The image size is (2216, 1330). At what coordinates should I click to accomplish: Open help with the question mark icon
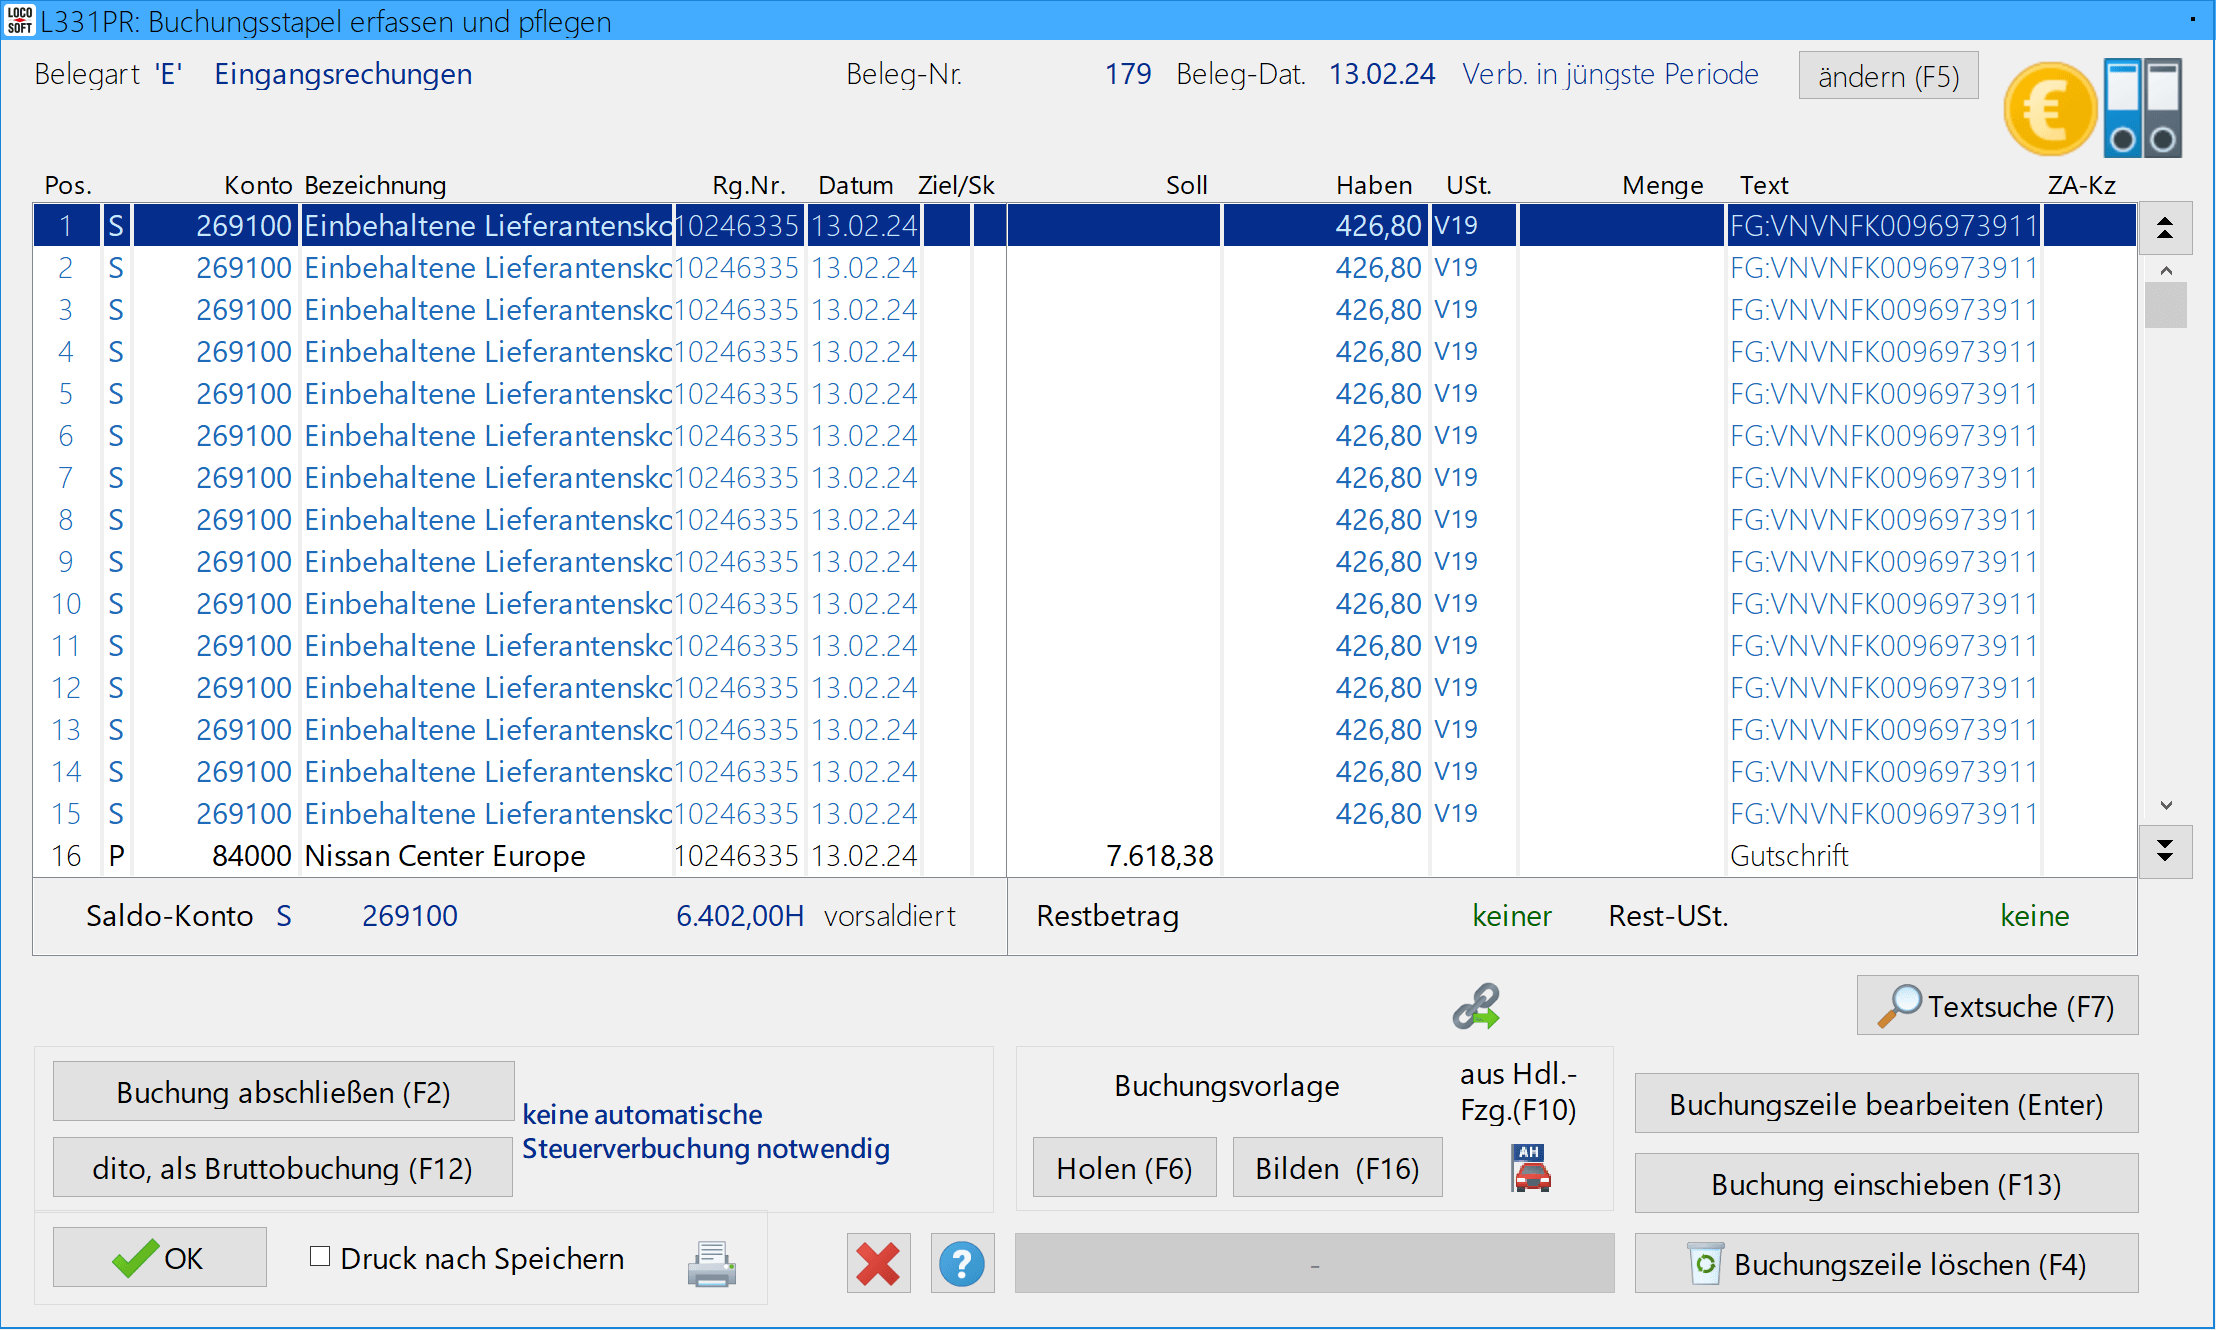click(962, 1263)
